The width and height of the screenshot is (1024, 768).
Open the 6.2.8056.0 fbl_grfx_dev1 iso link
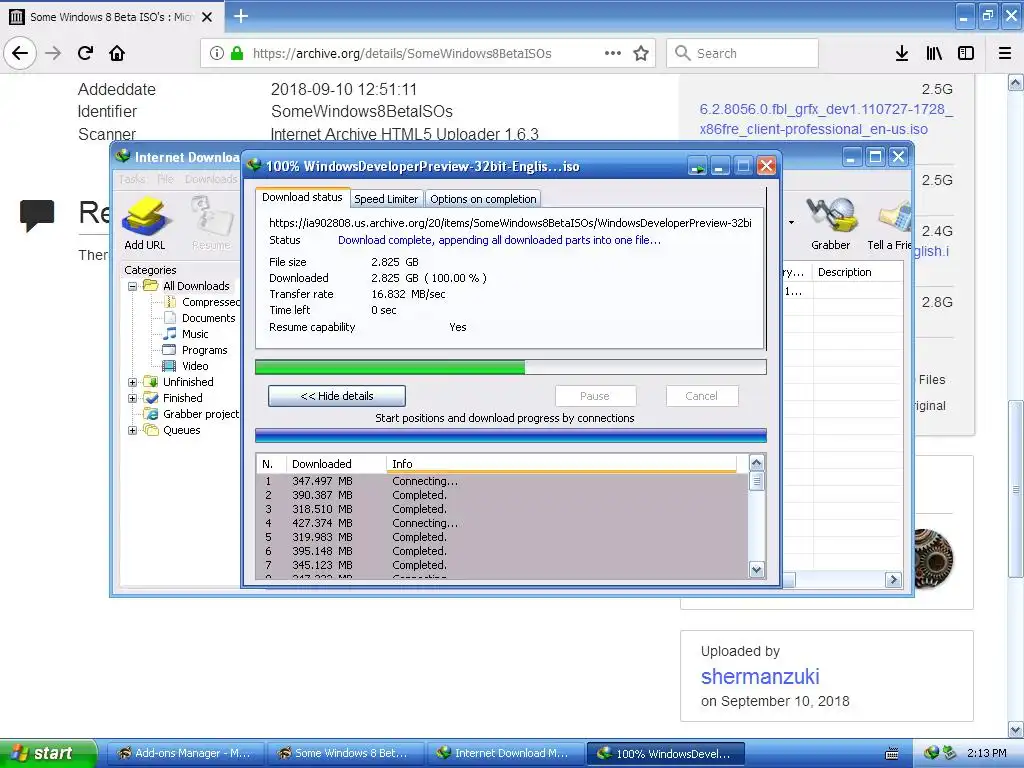click(826, 119)
